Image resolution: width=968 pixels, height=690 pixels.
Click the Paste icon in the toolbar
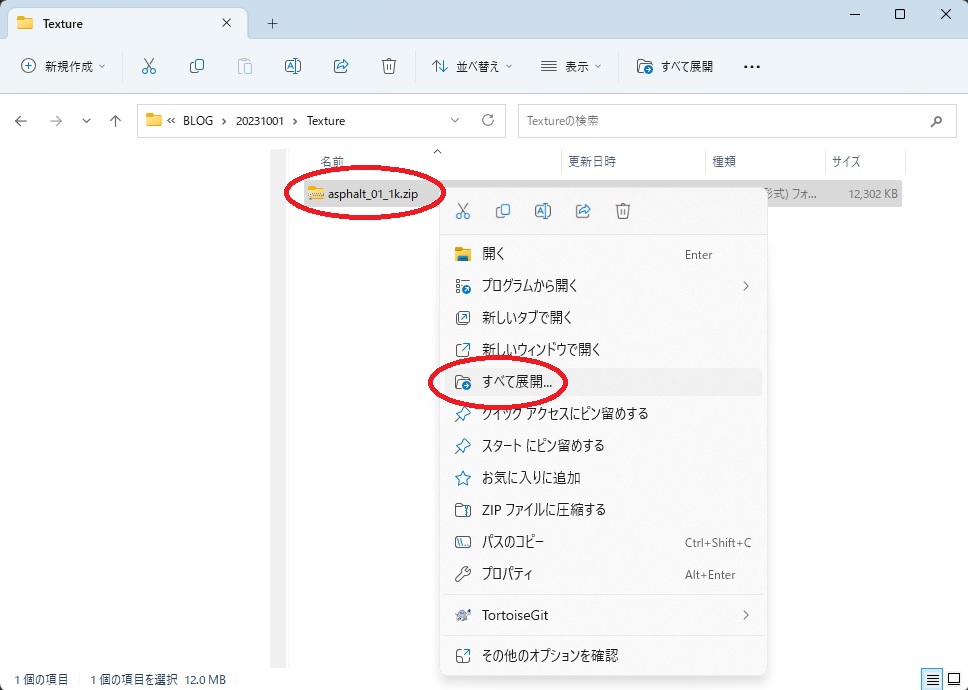coord(244,66)
